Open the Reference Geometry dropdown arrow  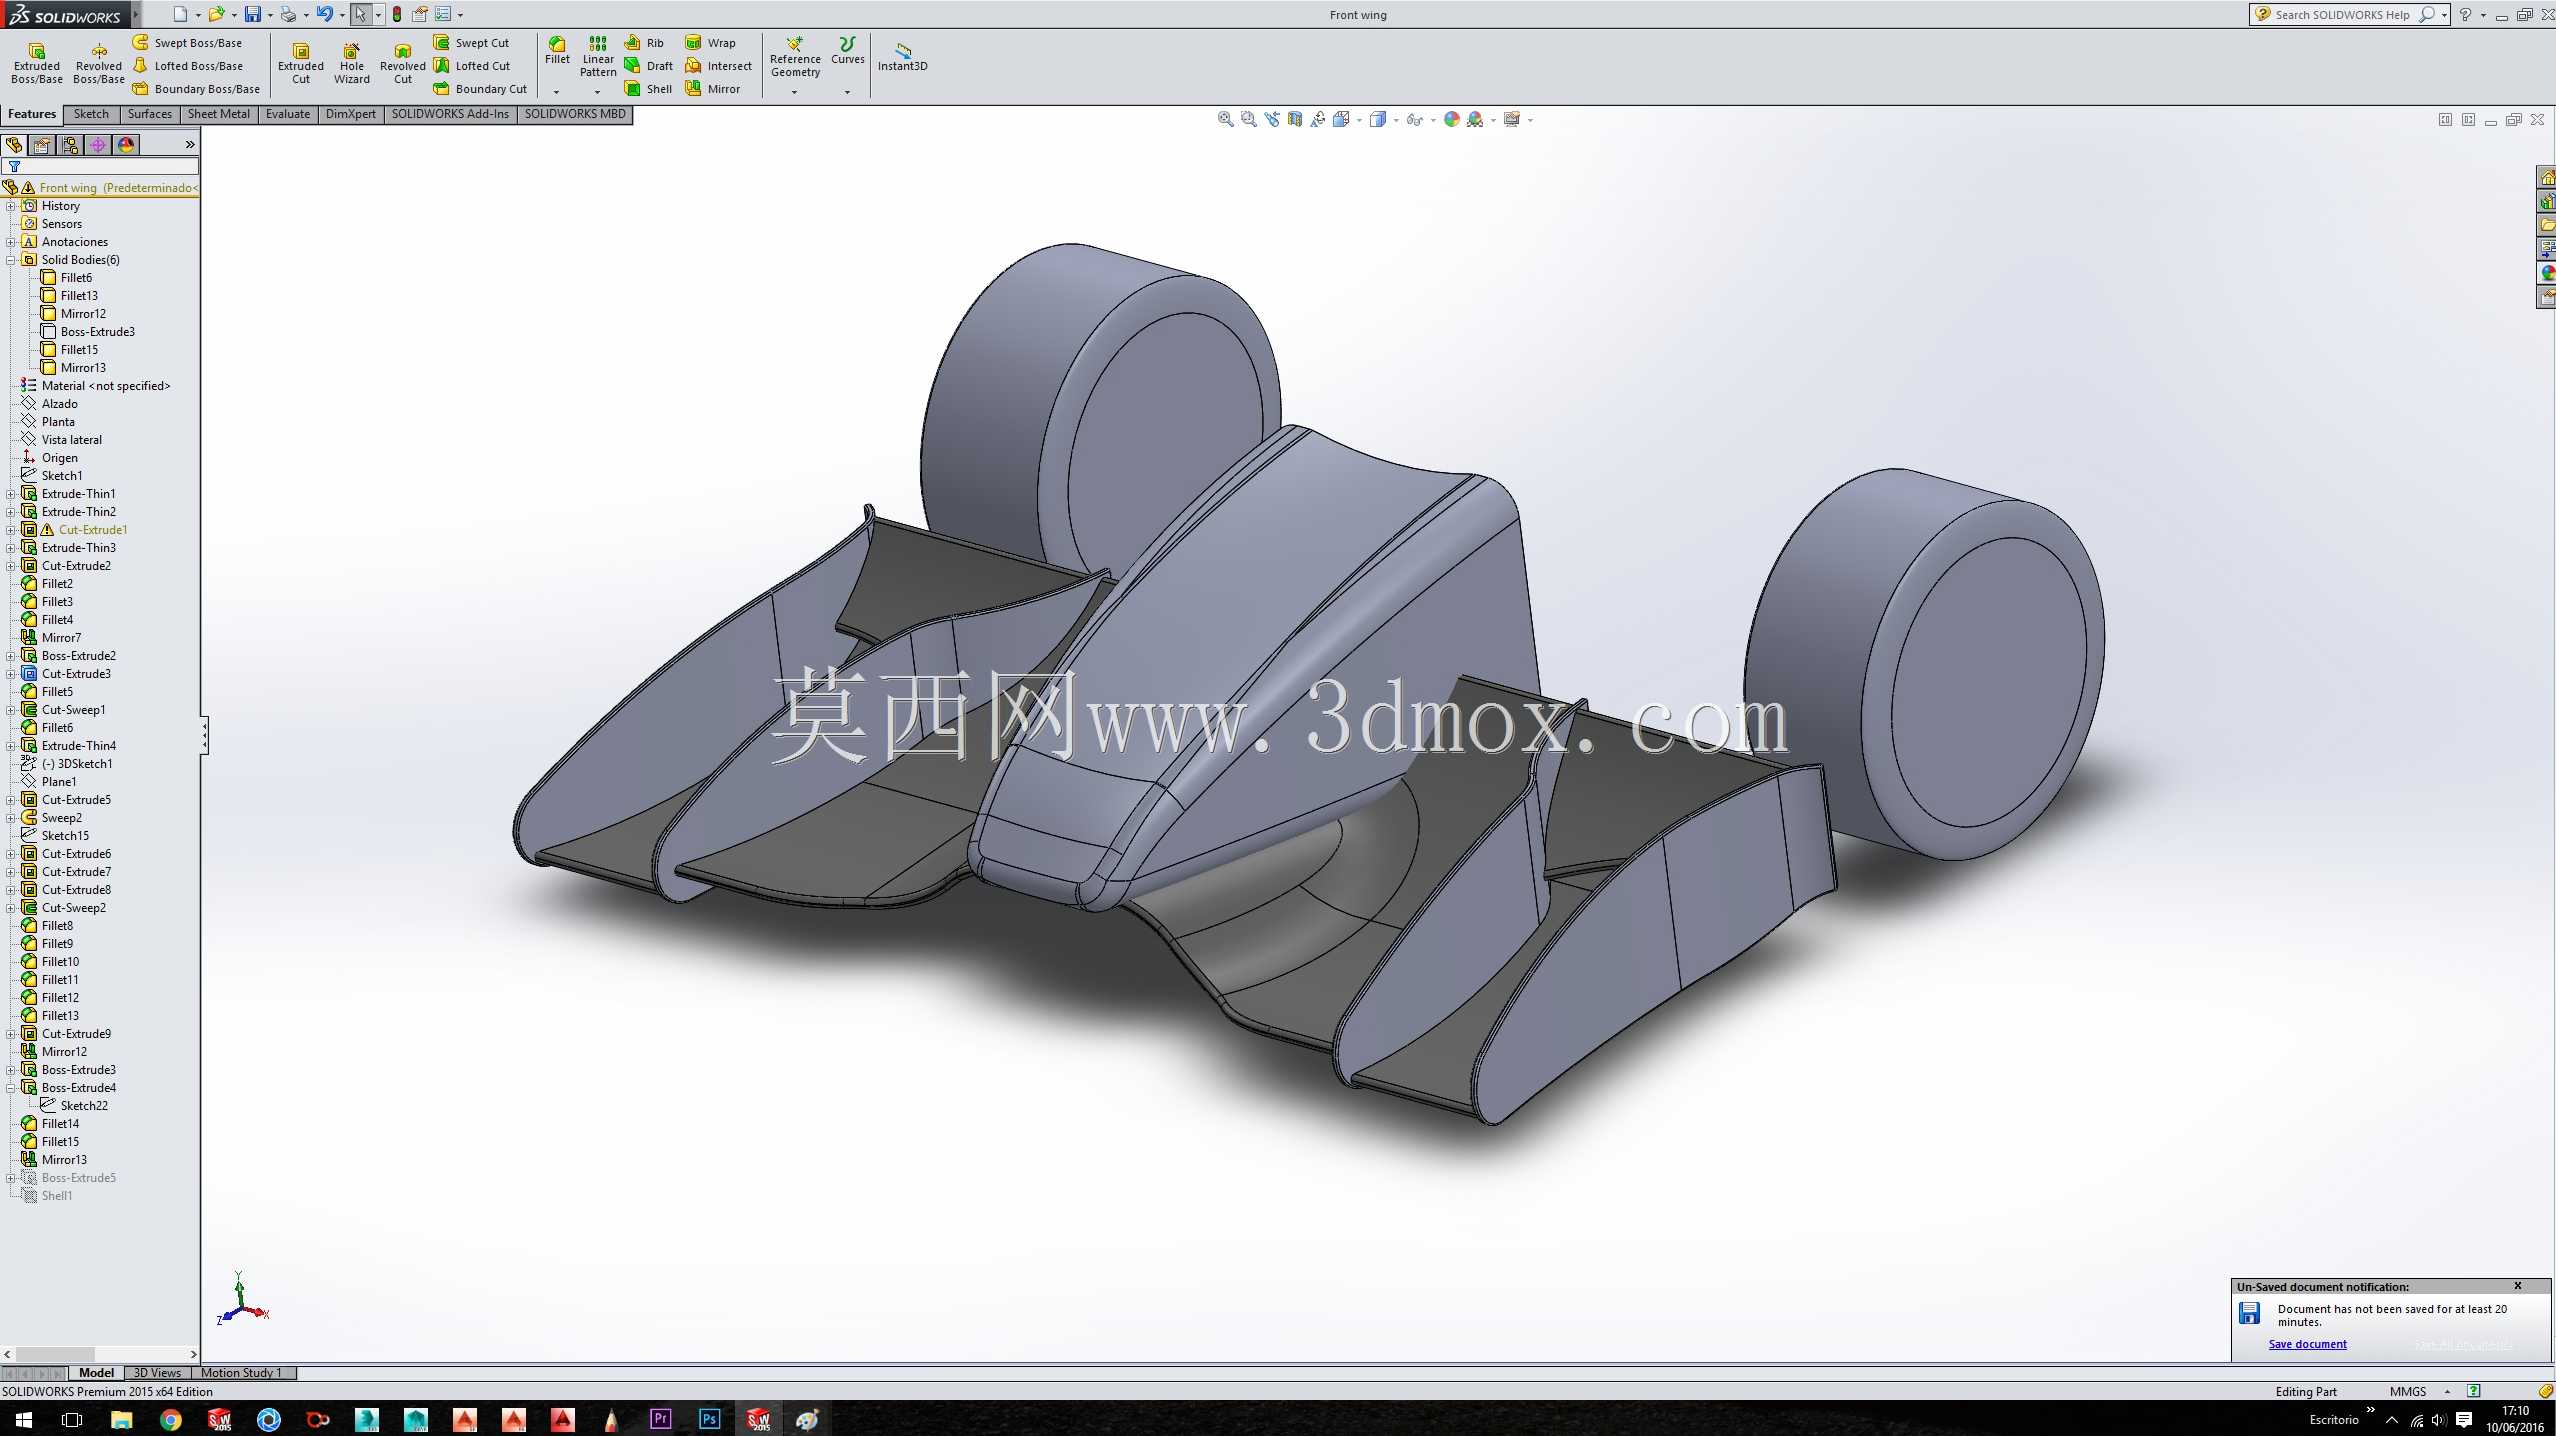pos(795,92)
